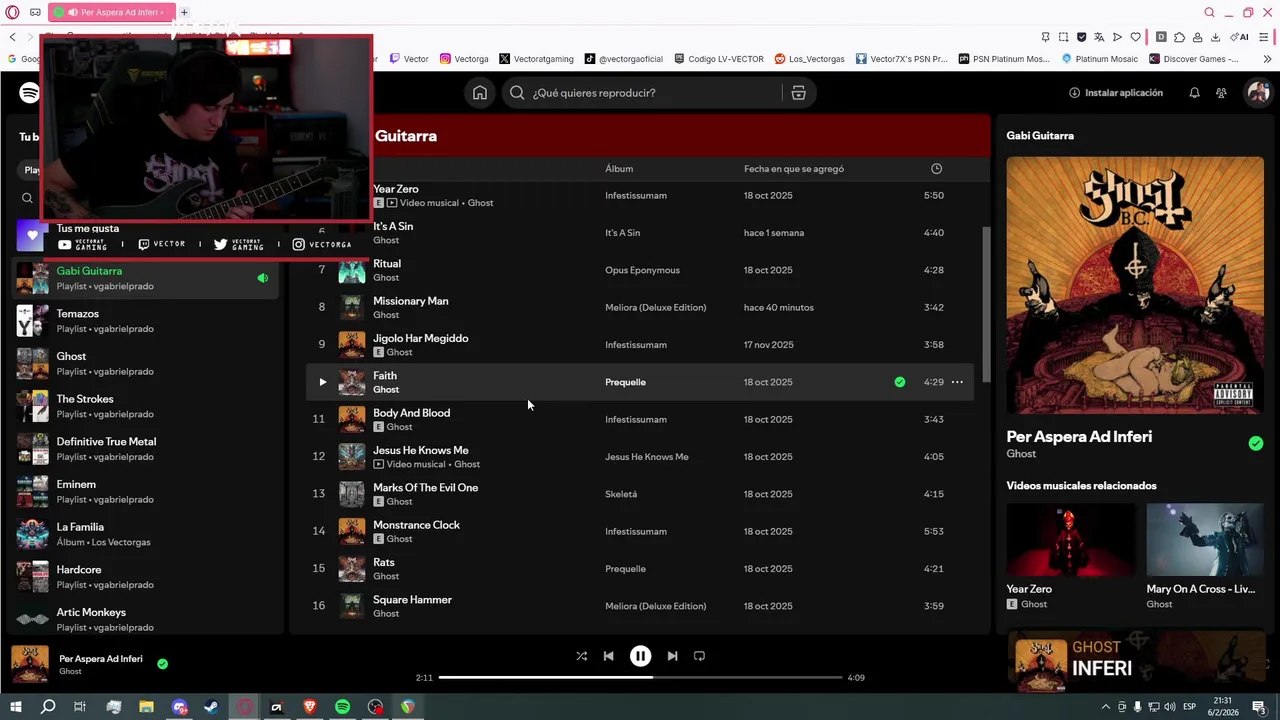Skip to next track
1280x720 pixels.
click(x=672, y=656)
